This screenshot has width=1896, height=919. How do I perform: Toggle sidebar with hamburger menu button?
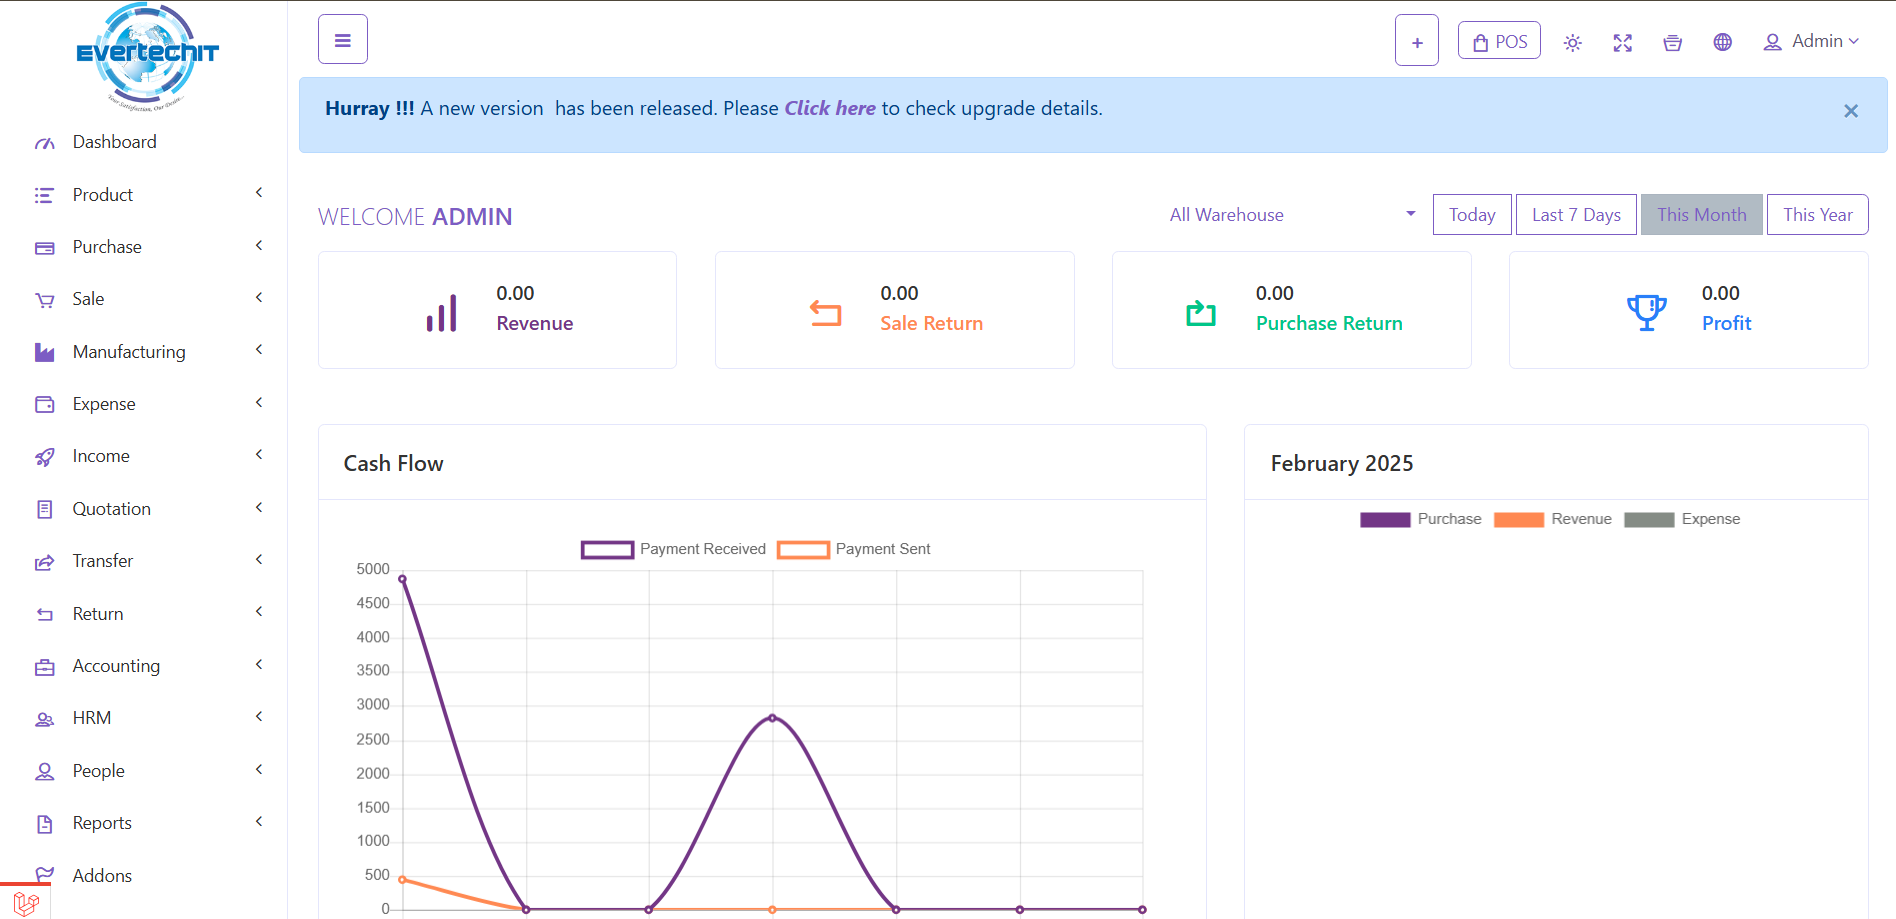point(342,40)
